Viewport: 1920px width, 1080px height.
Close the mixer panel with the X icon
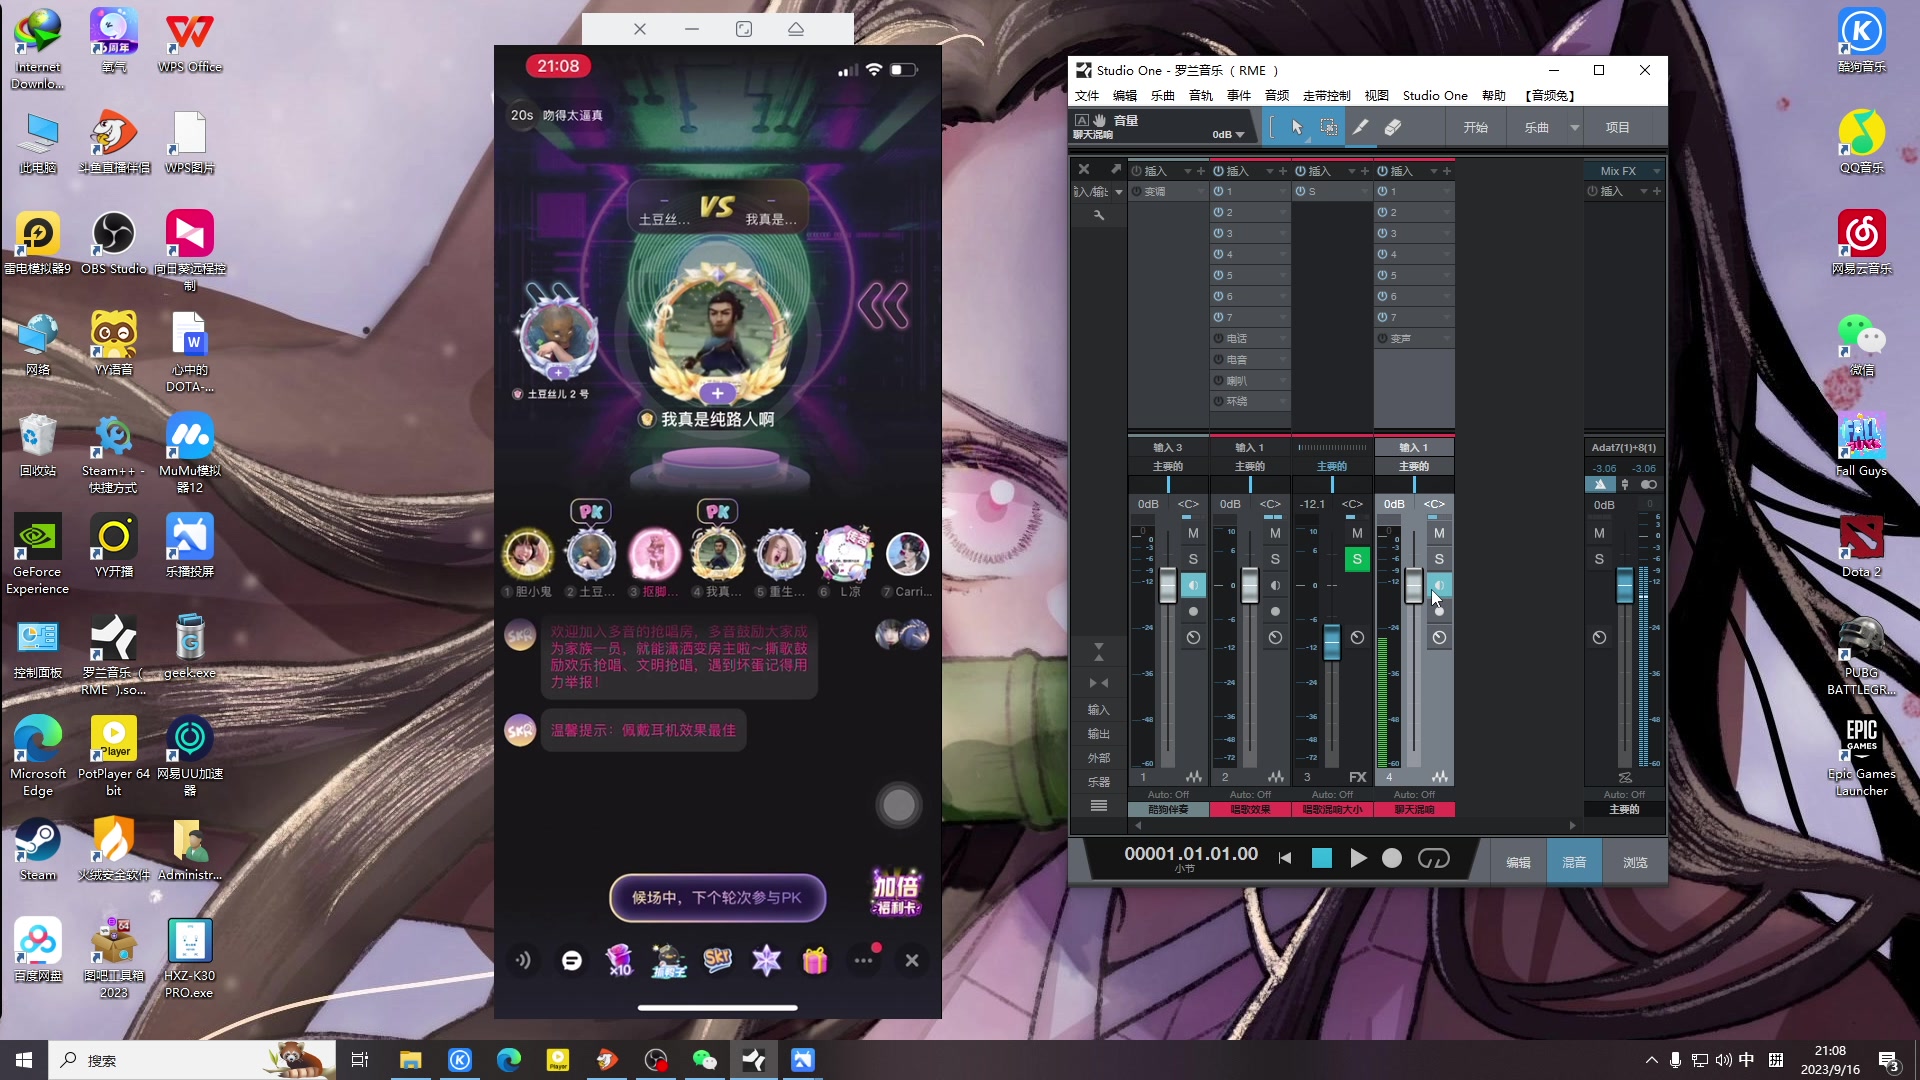[1083, 169]
